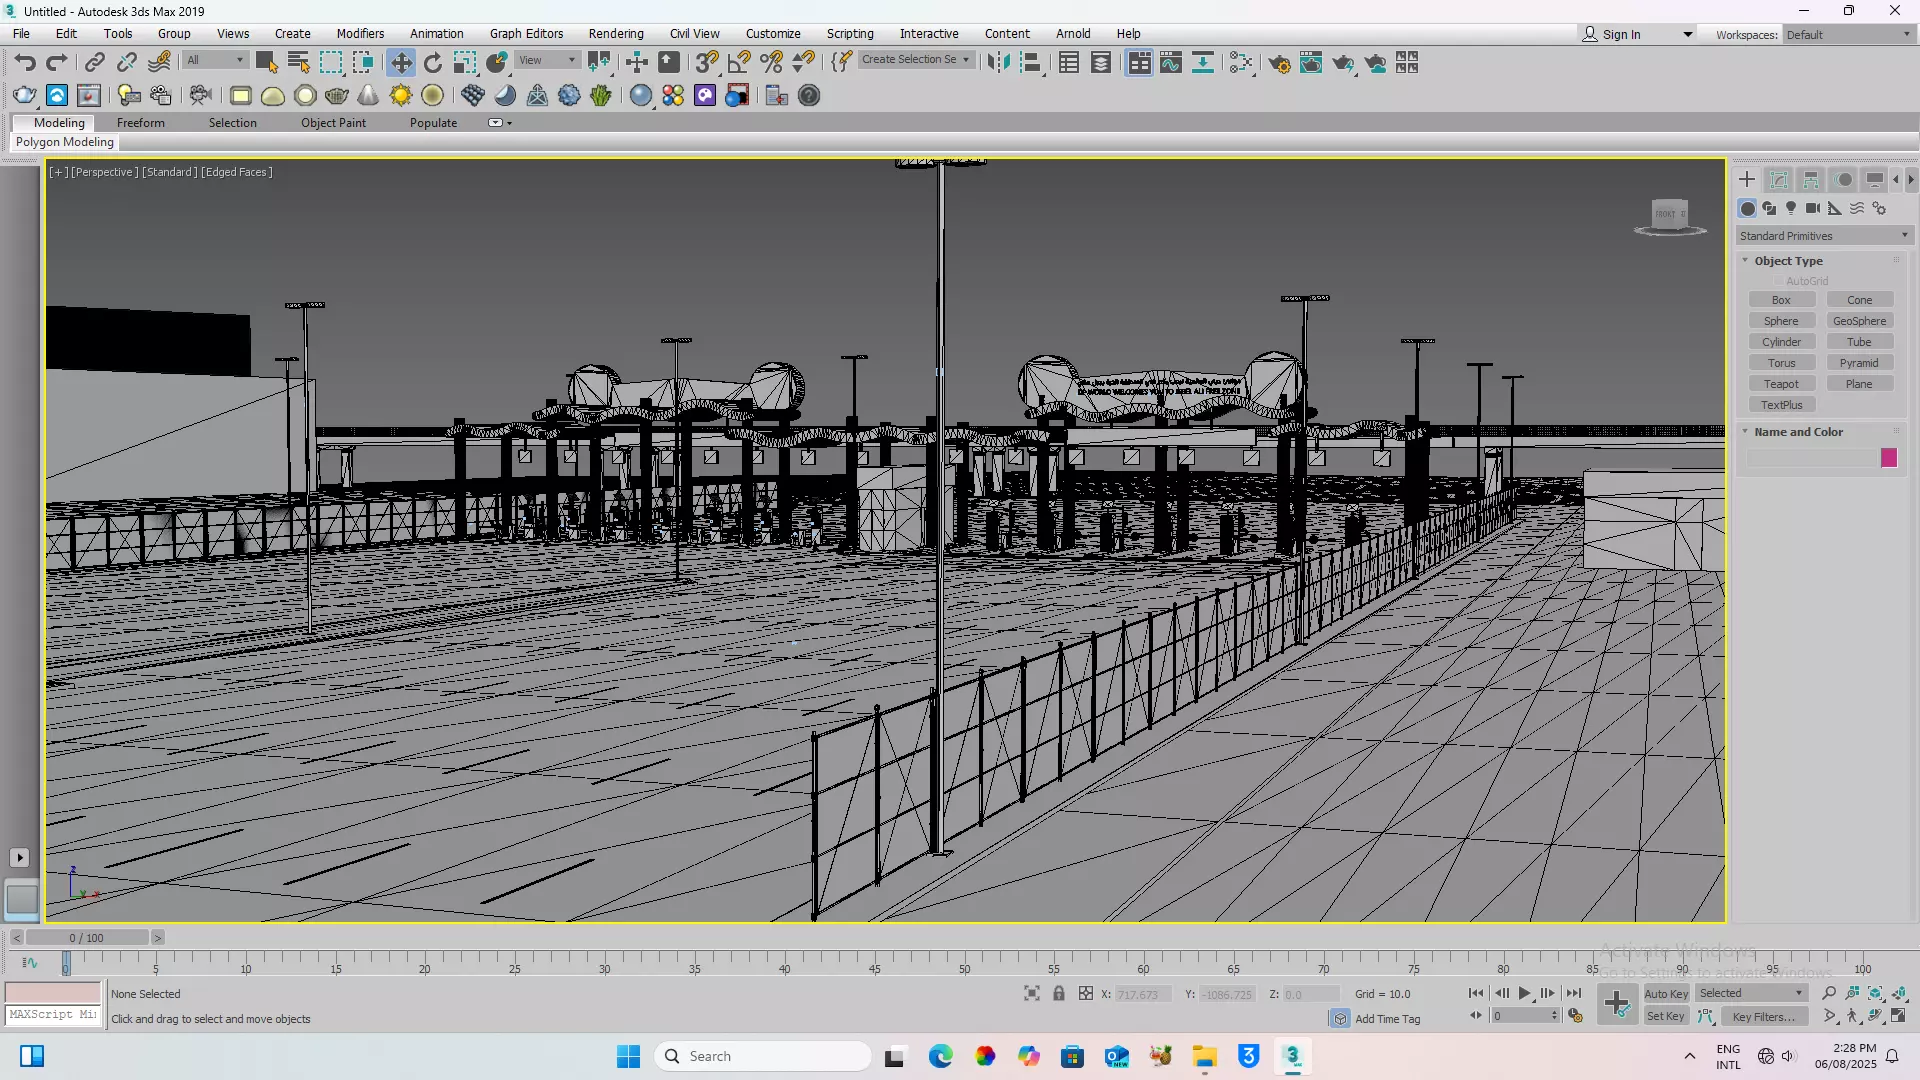Viewport: 1920px width, 1080px height.
Task: Collapse the Object Type rollout
Action: (x=1788, y=261)
